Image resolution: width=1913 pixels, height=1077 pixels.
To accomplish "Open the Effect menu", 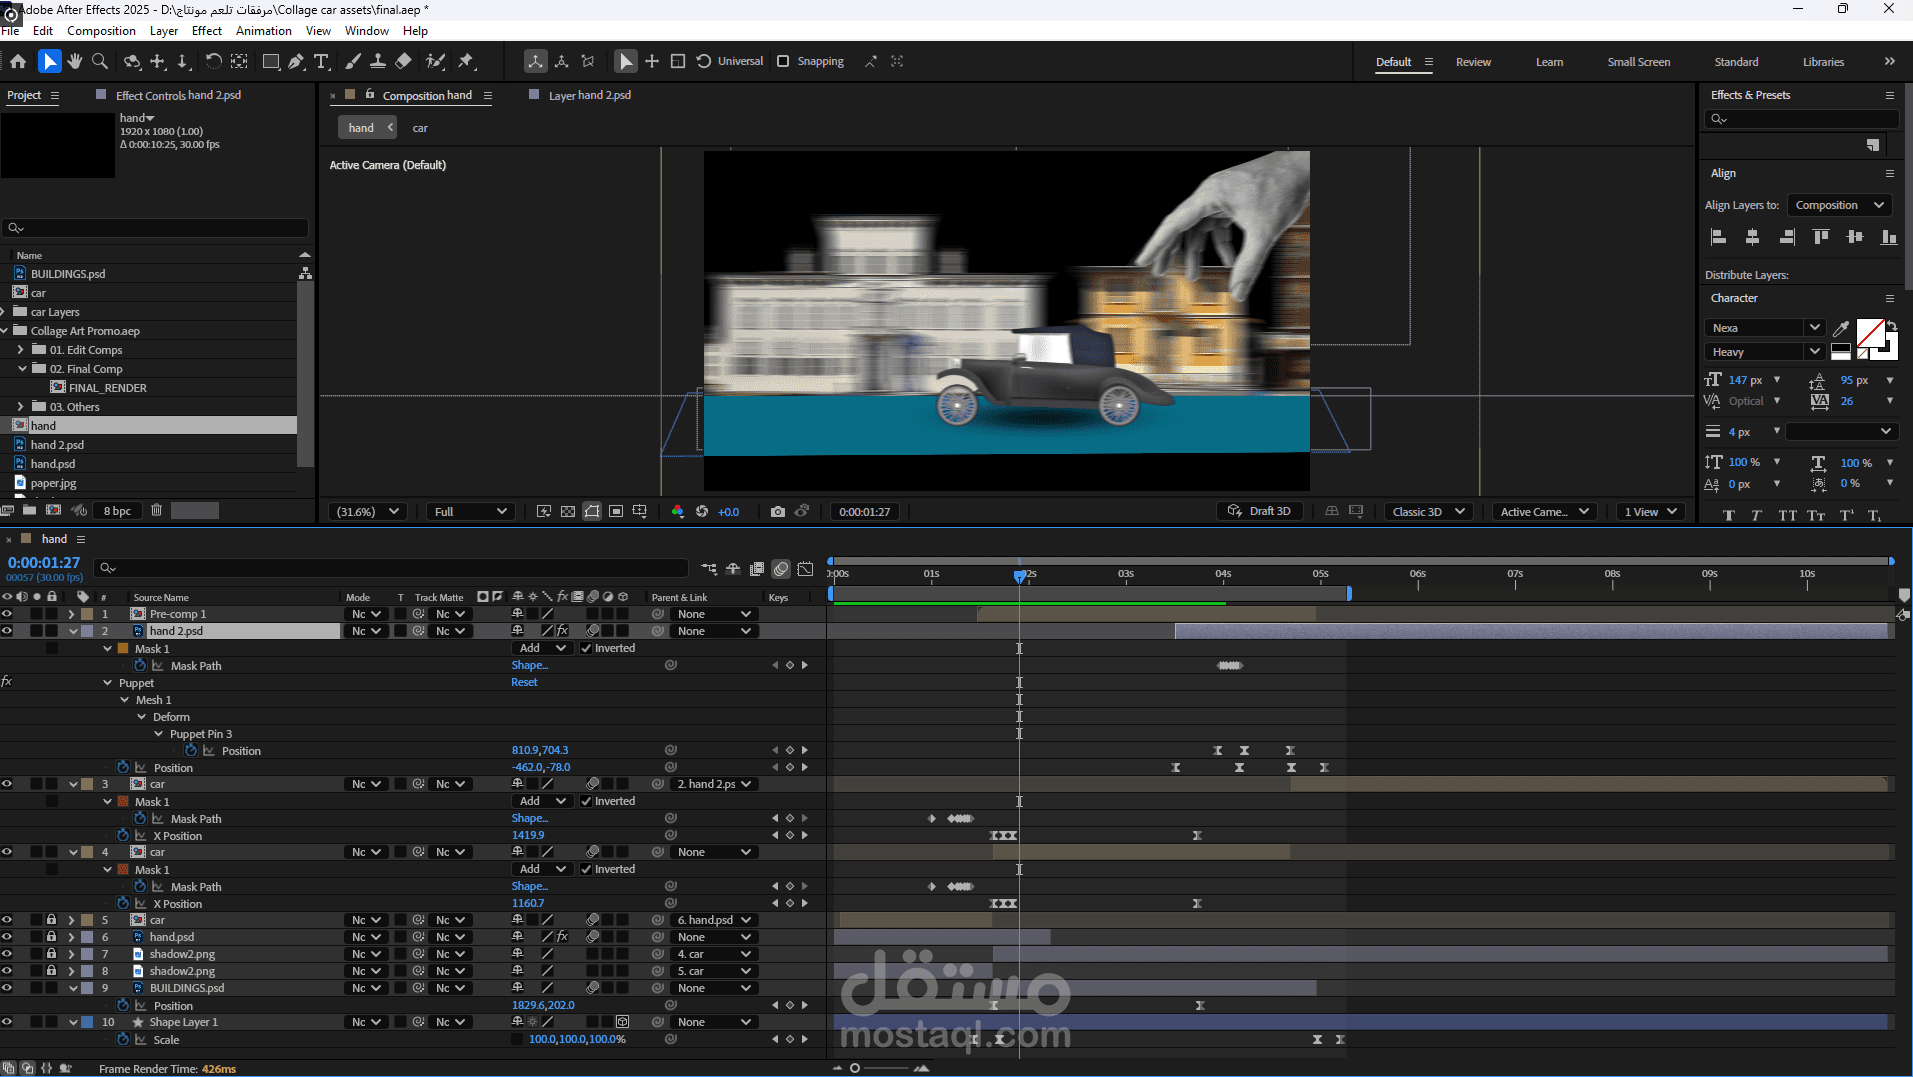I will pyautogui.click(x=207, y=31).
